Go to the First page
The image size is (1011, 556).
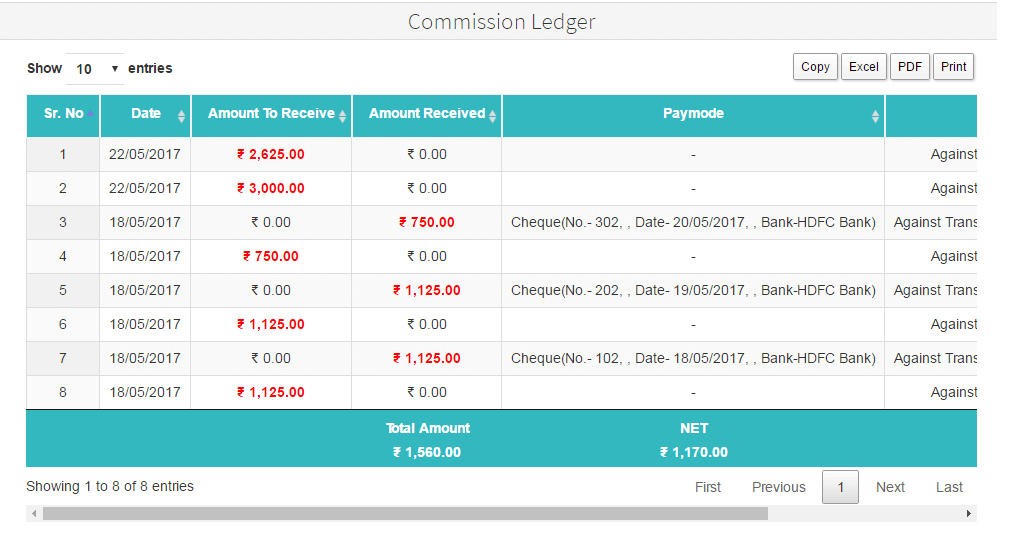point(708,487)
